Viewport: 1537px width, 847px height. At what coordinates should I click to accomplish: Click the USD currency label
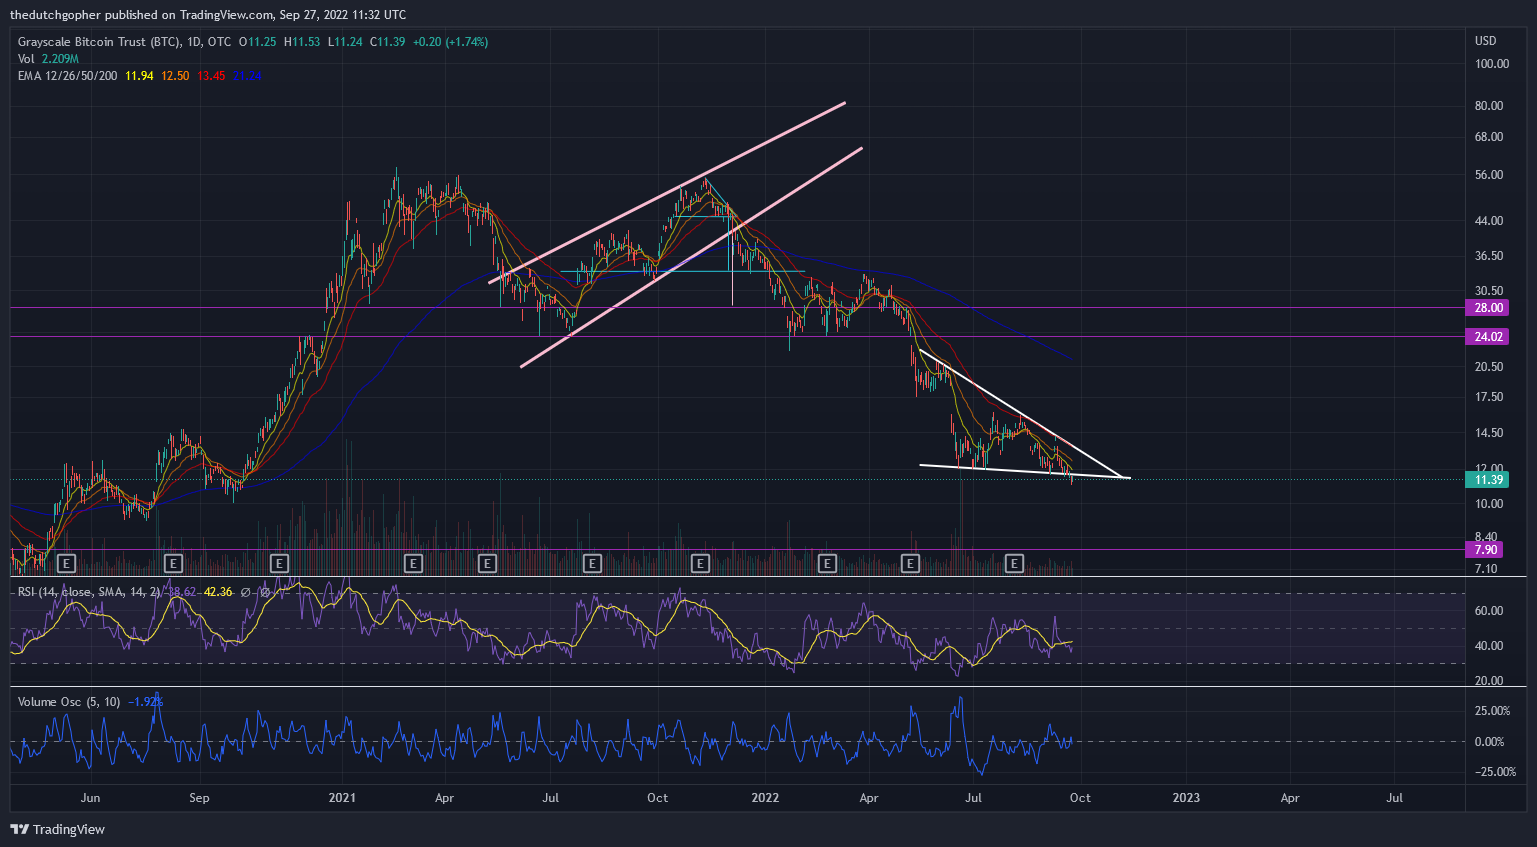[x=1486, y=41]
